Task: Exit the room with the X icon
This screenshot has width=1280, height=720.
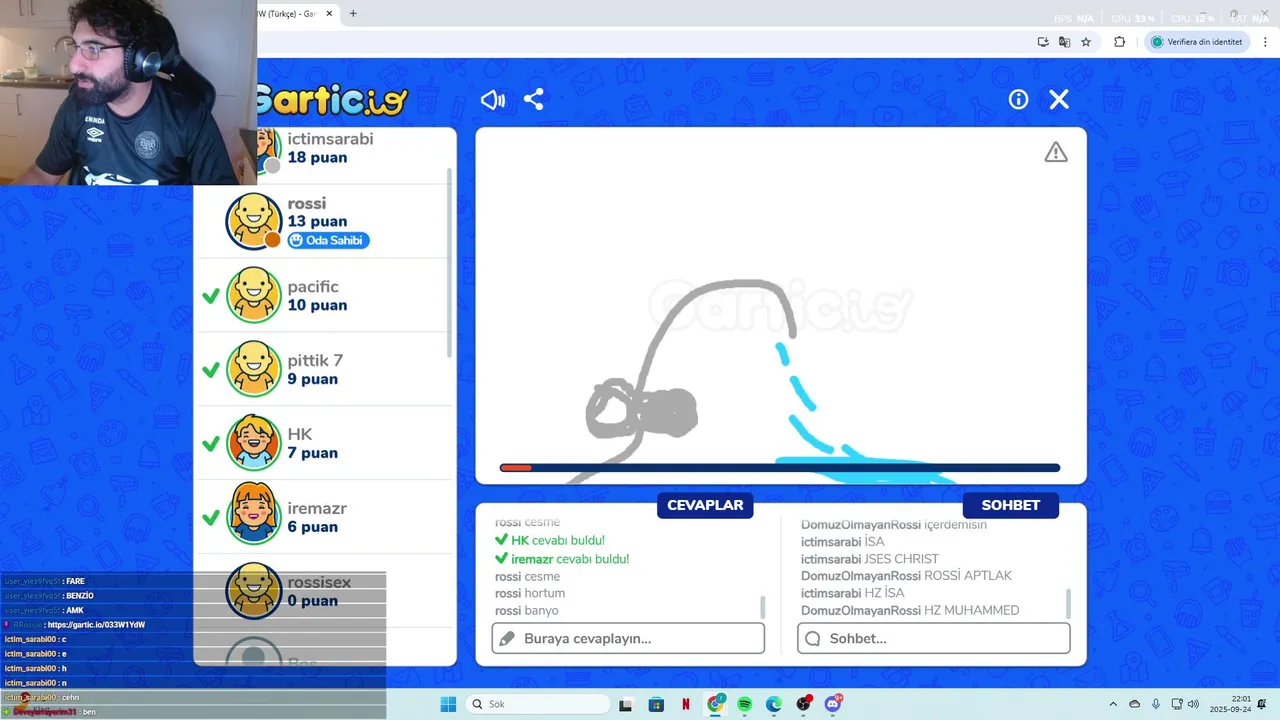Action: click(x=1059, y=99)
